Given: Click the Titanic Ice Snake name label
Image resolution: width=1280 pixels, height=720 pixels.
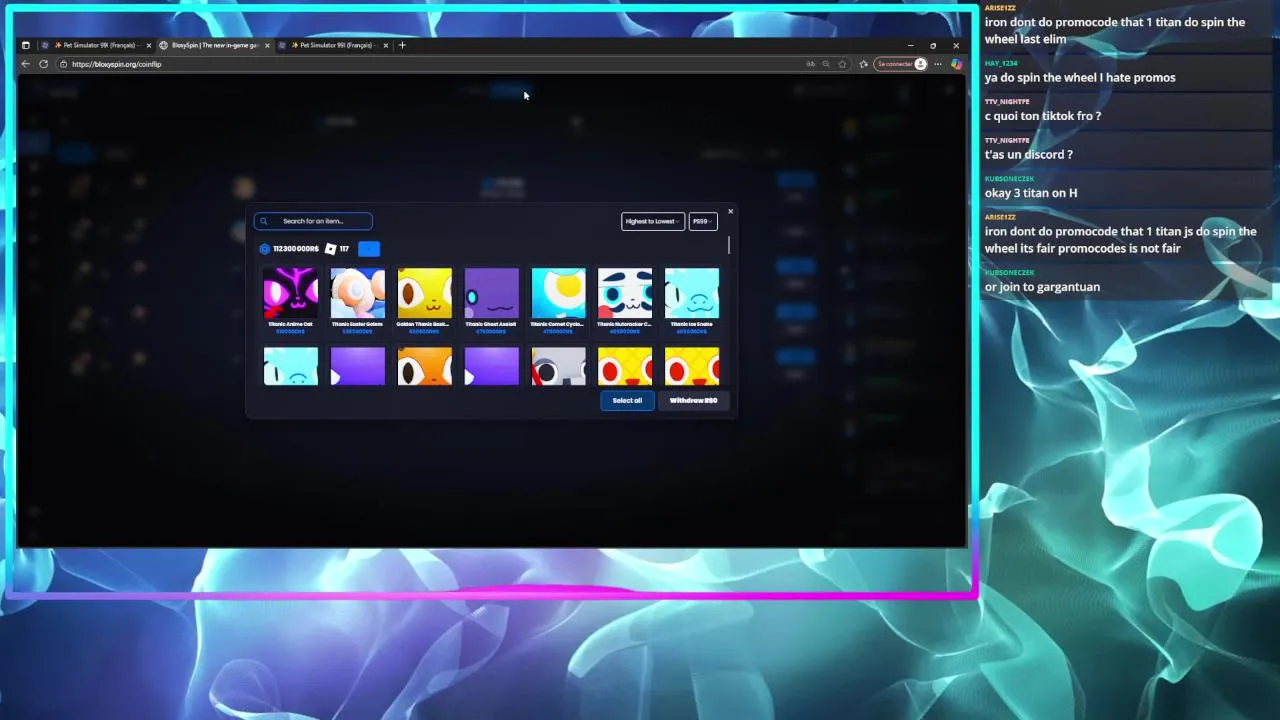Looking at the screenshot, I should click(x=692, y=324).
